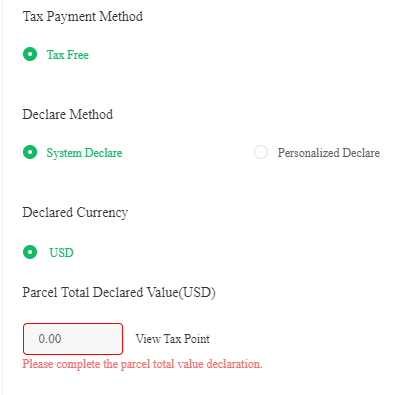Click the Declared Currency heading
This screenshot has height=395, width=399.
(75, 212)
